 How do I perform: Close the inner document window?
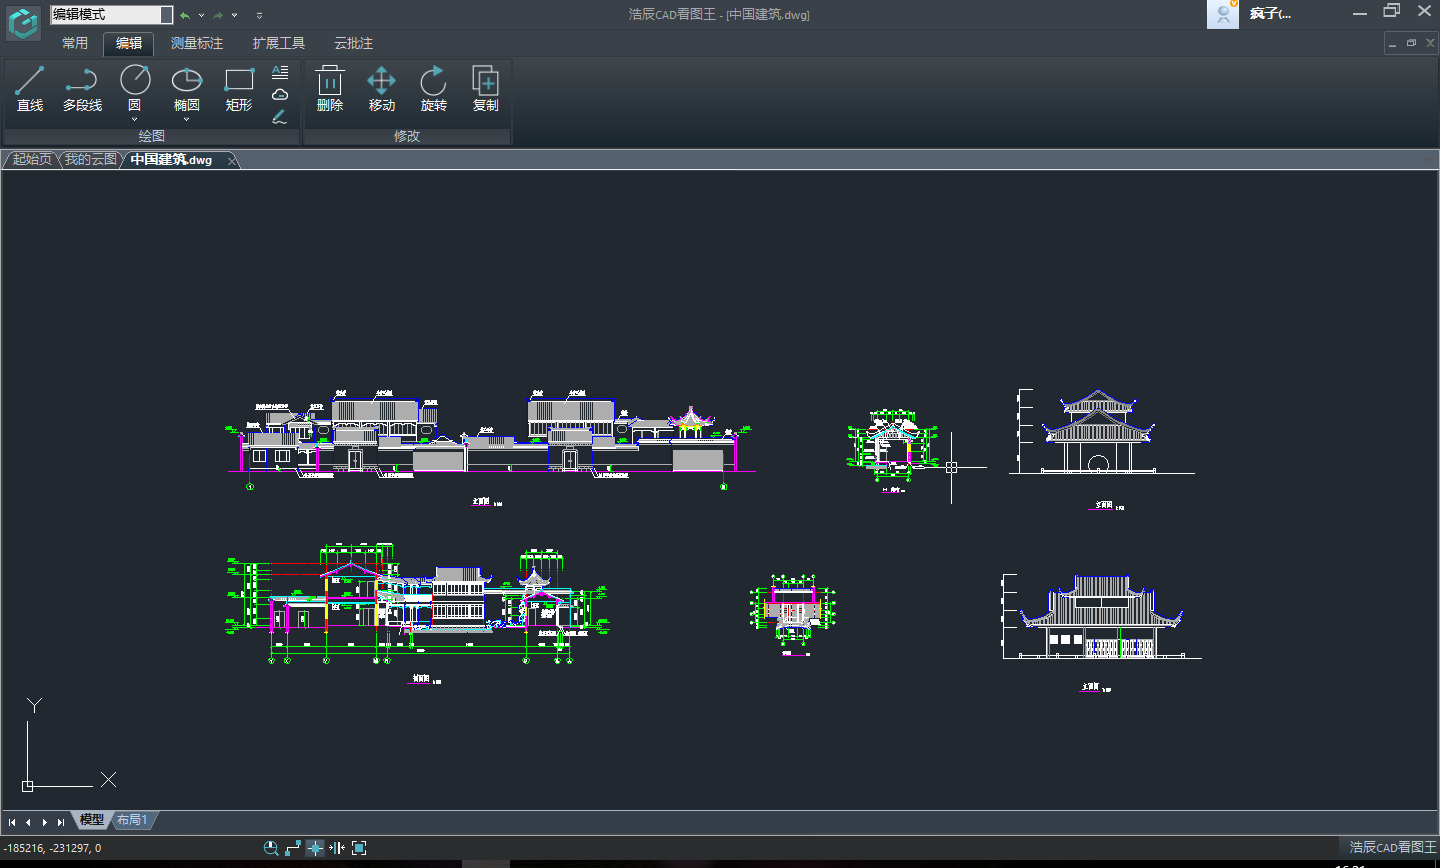pos(1430,43)
